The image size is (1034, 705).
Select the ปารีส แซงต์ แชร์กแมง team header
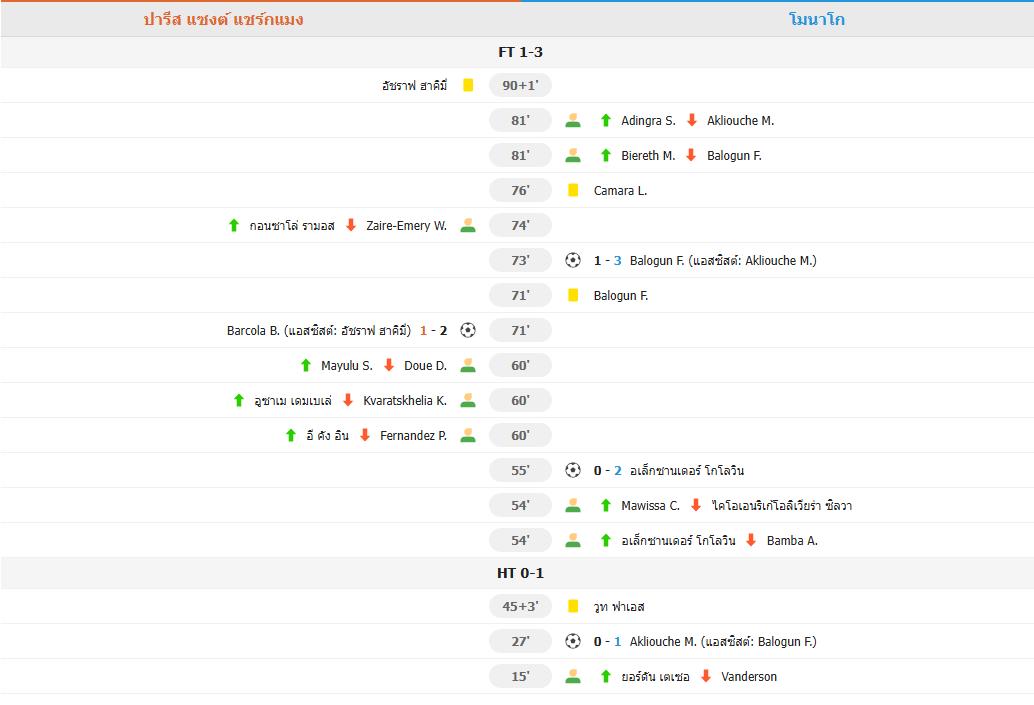[x=223, y=19]
